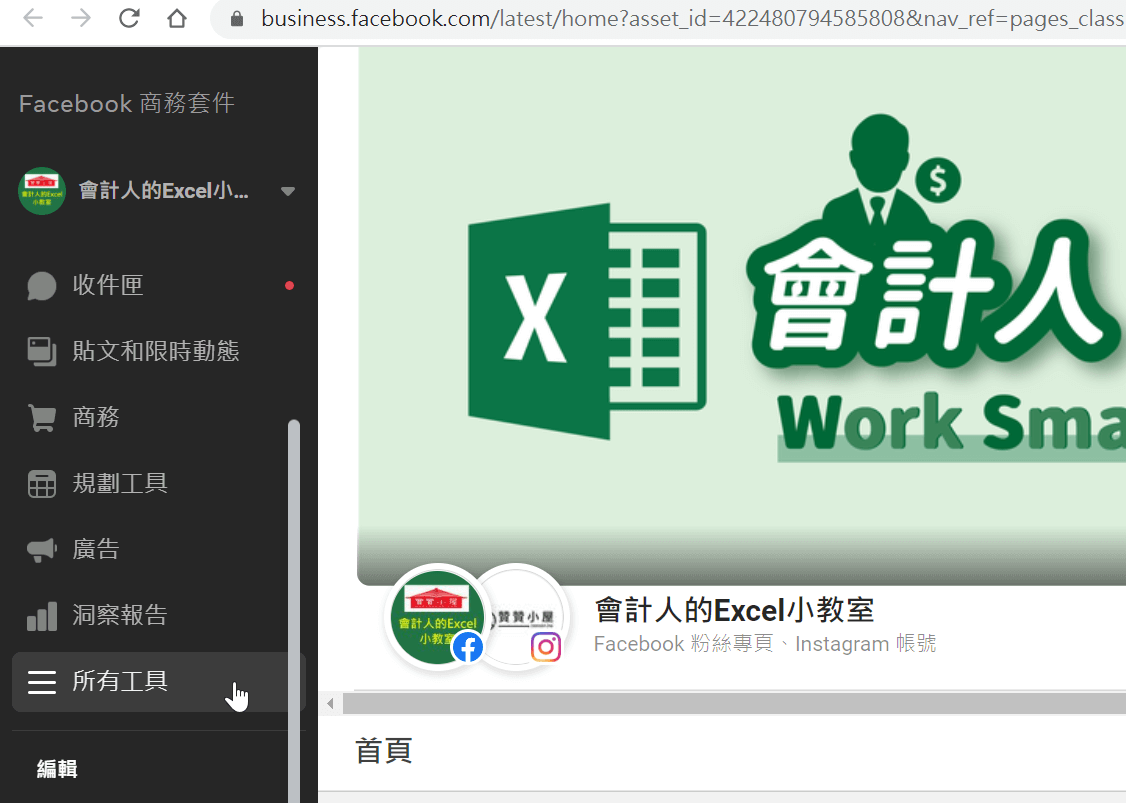Click the Facebook page profile picture
The image size is (1126, 803).
point(437,617)
